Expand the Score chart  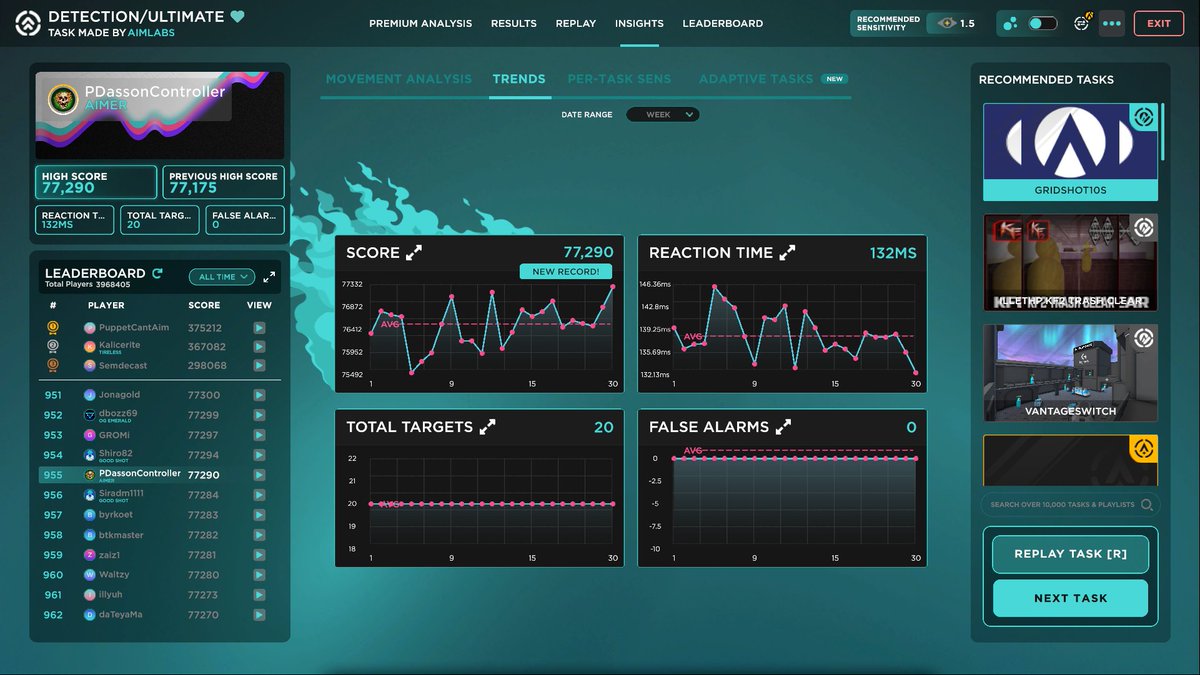414,253
